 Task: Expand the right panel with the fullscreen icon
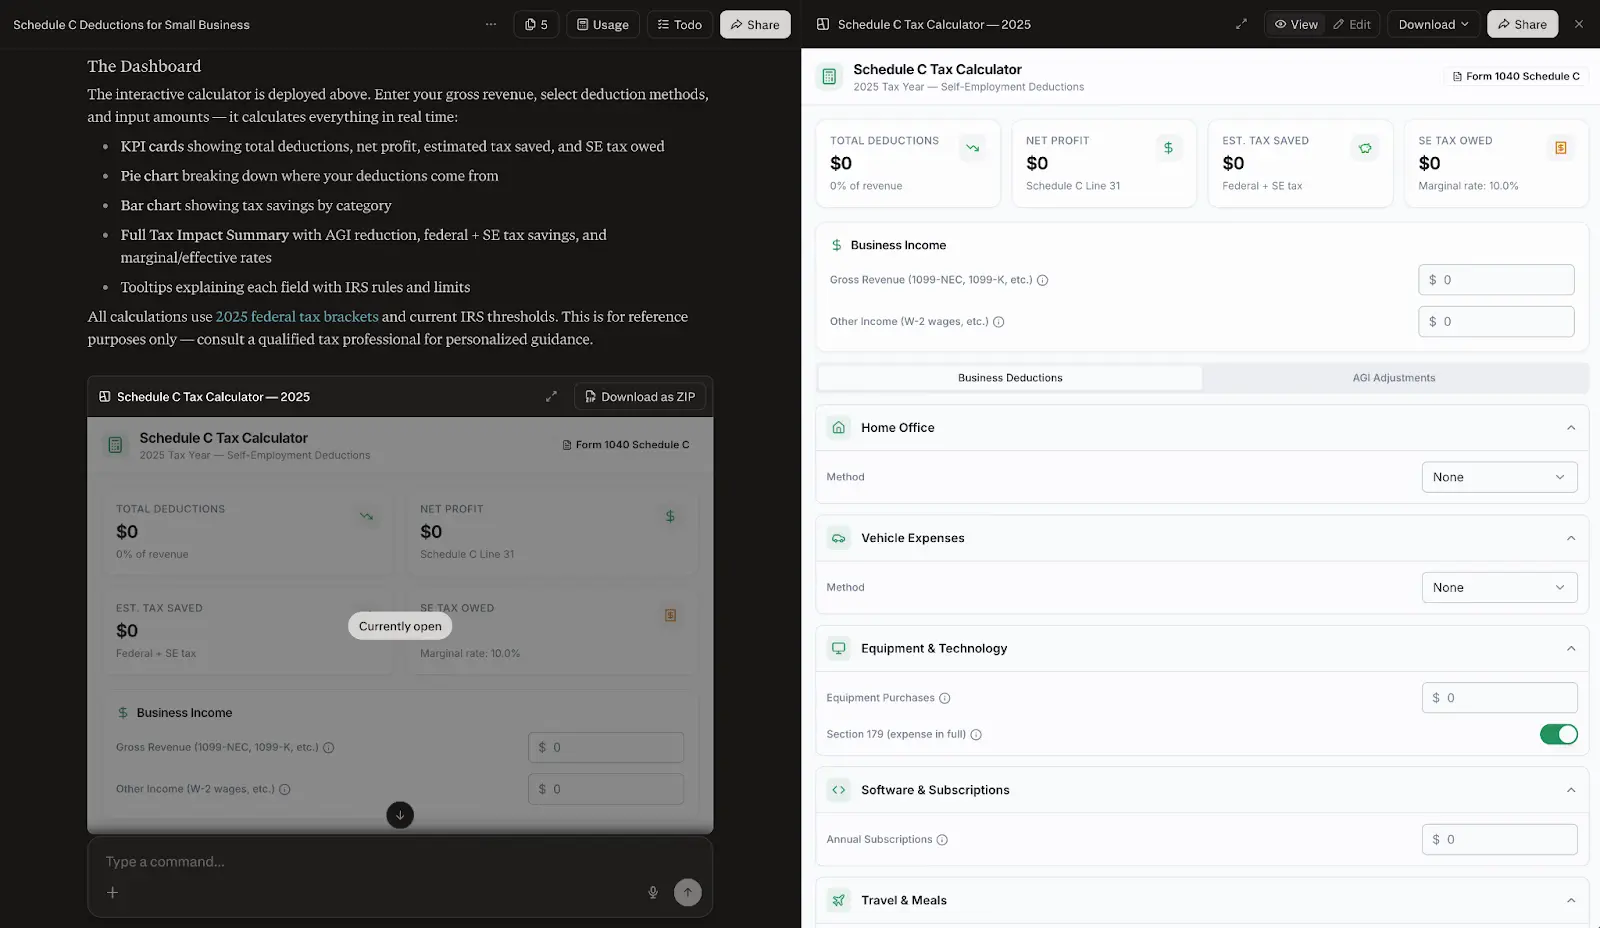tap(1241, 24)
